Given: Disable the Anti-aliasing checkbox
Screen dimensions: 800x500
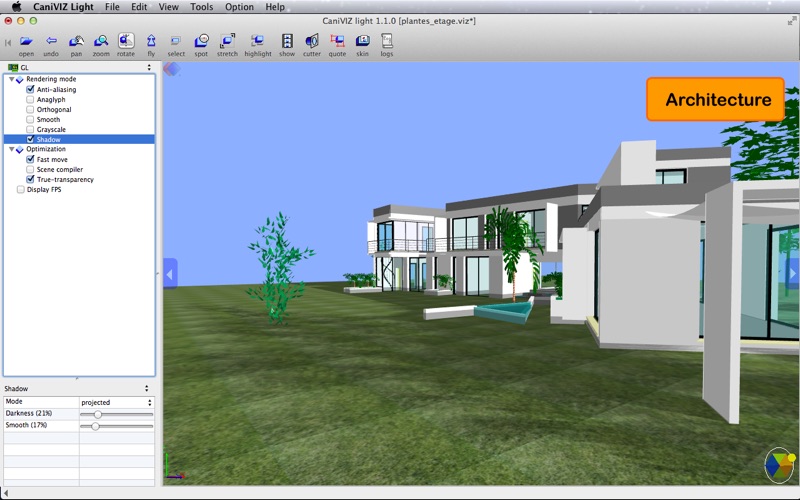Looking at the screenshot, I should point(30,89).
